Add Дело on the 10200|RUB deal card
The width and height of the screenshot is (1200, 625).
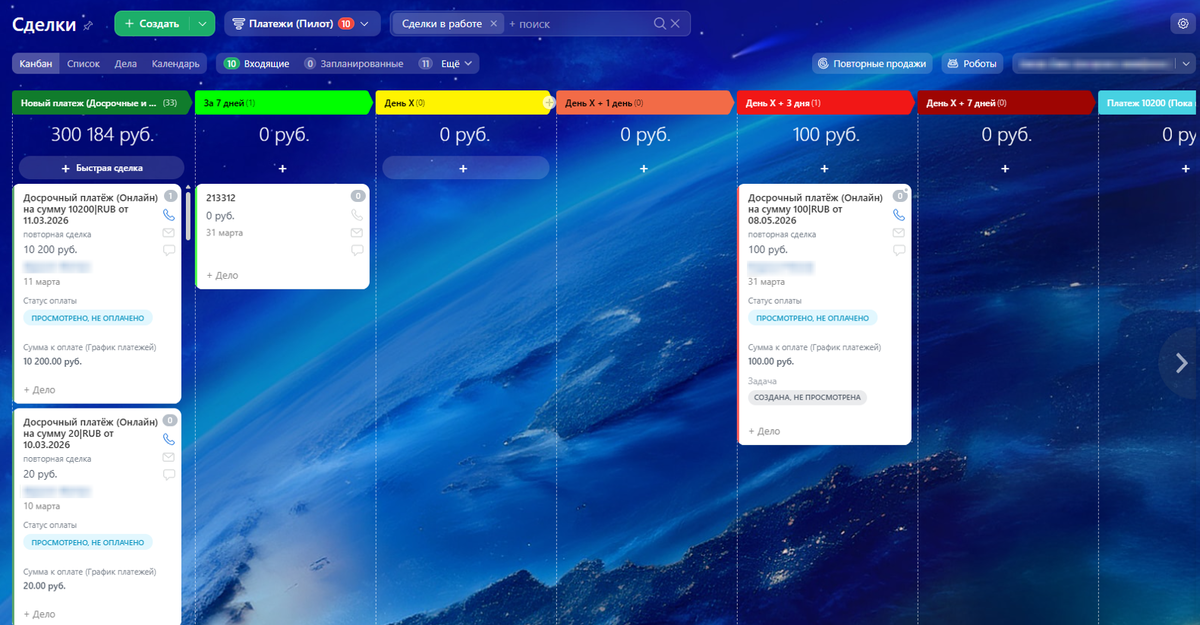(x=39, y=390)
